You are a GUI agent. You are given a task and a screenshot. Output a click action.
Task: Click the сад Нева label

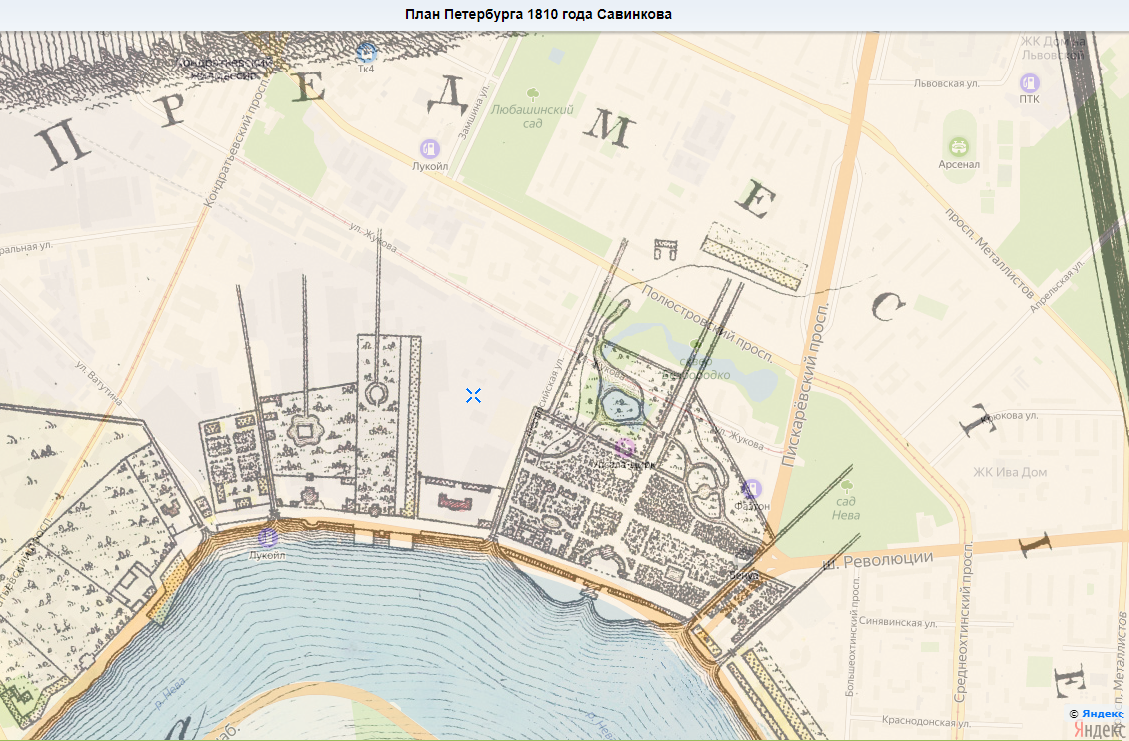pos(846,508)
